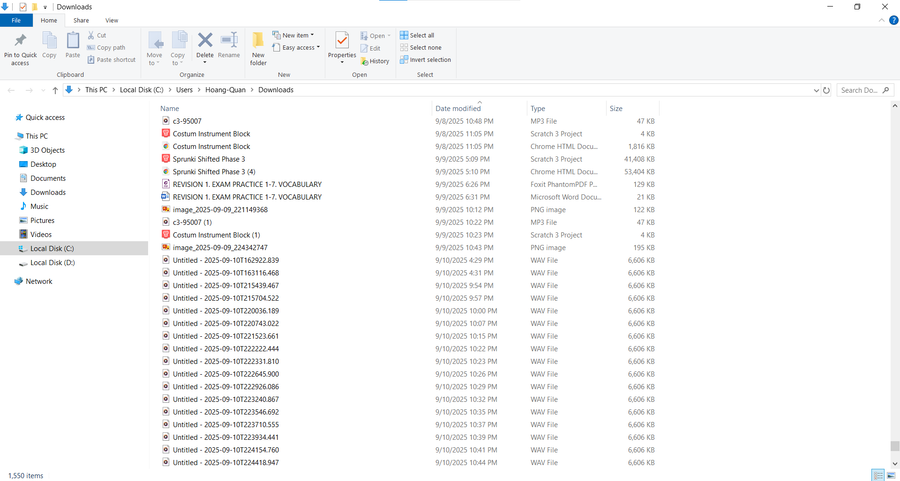Click the Forward navigation arrow
Image resolution: width=900 pixels, height=481 pixels.
(x=29, y=90)
